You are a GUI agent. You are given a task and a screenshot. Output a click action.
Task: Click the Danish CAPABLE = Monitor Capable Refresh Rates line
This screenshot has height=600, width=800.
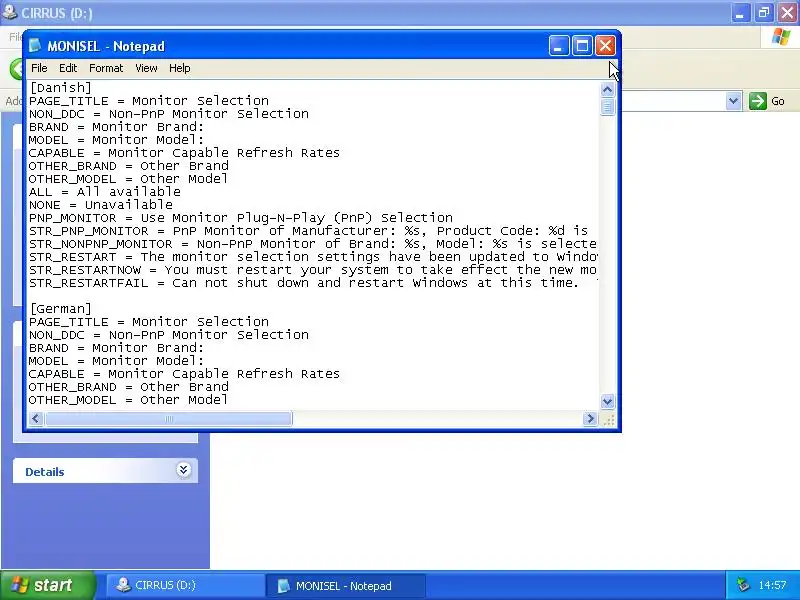tap(184, 153)
